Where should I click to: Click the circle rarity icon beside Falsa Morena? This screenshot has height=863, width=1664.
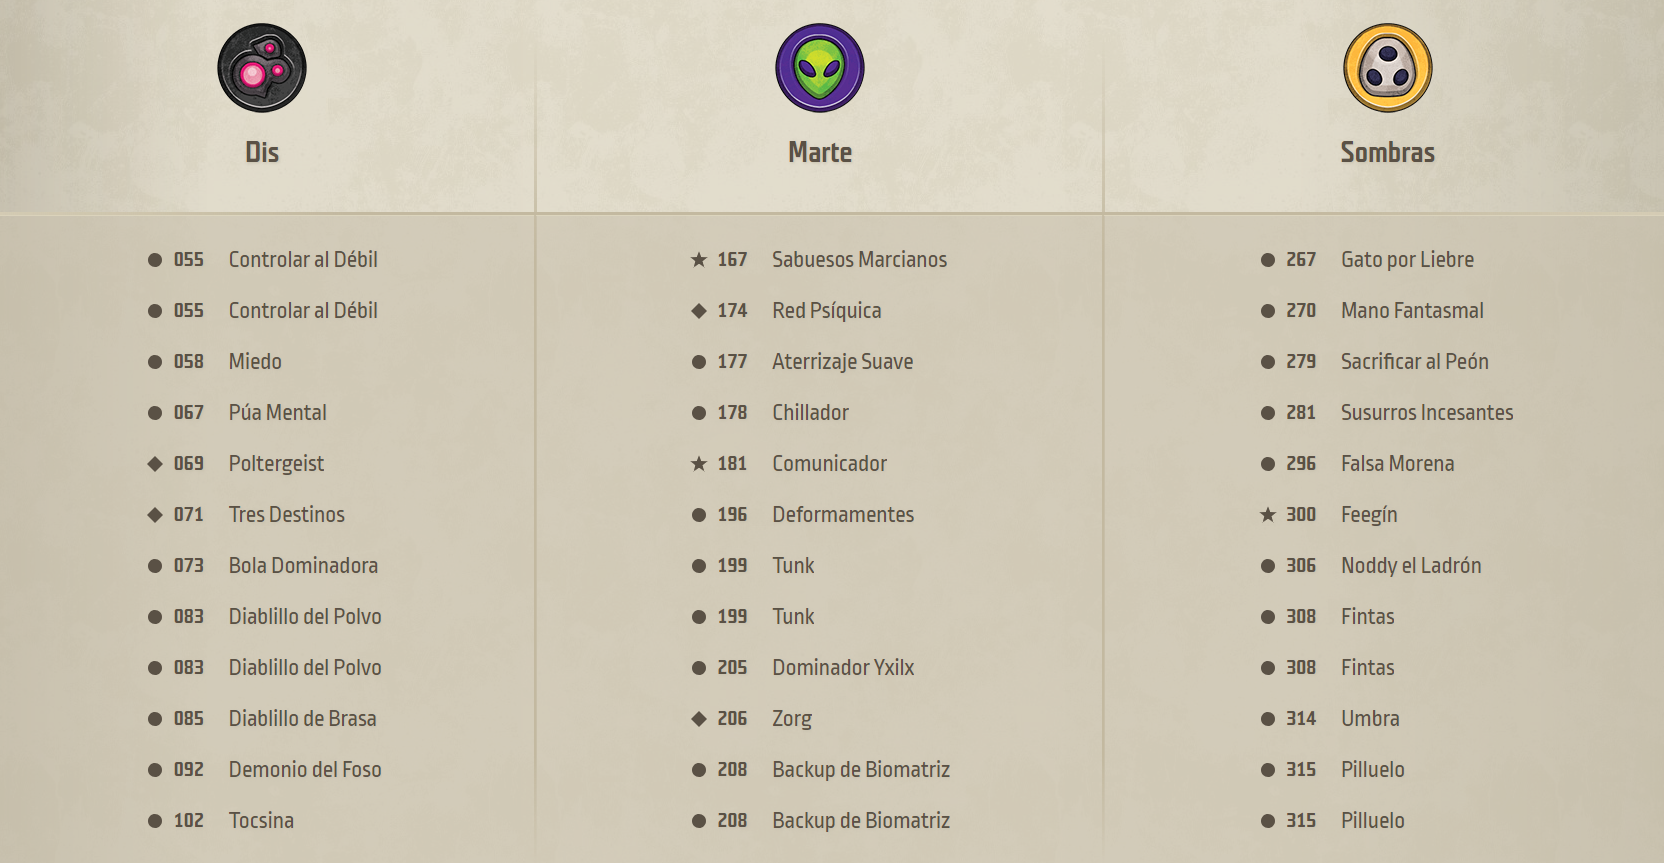pyautogui.click(x=1268, y=464)
